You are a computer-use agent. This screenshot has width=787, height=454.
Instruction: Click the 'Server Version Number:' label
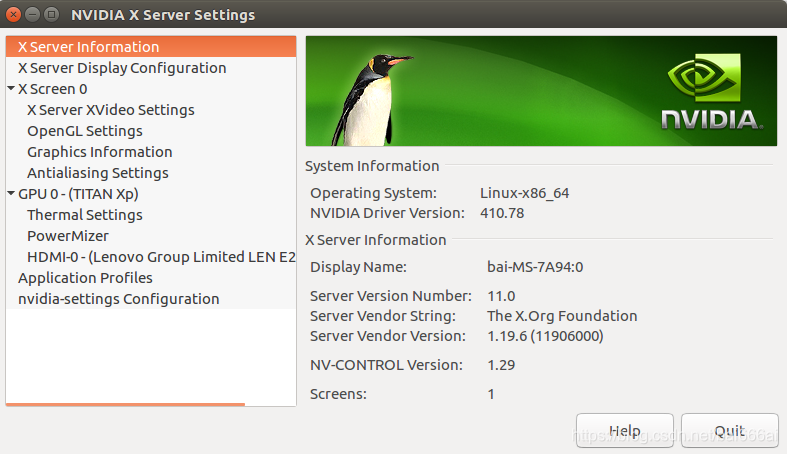tap(391, 296)
